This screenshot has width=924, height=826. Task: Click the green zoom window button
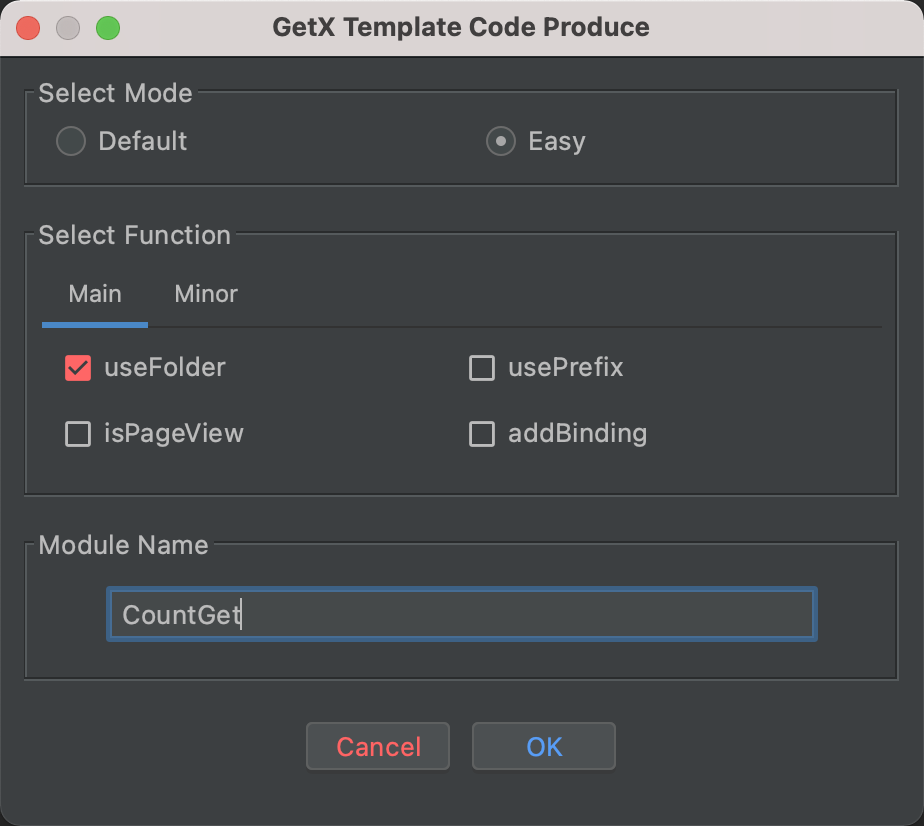[x=107, y=27]
